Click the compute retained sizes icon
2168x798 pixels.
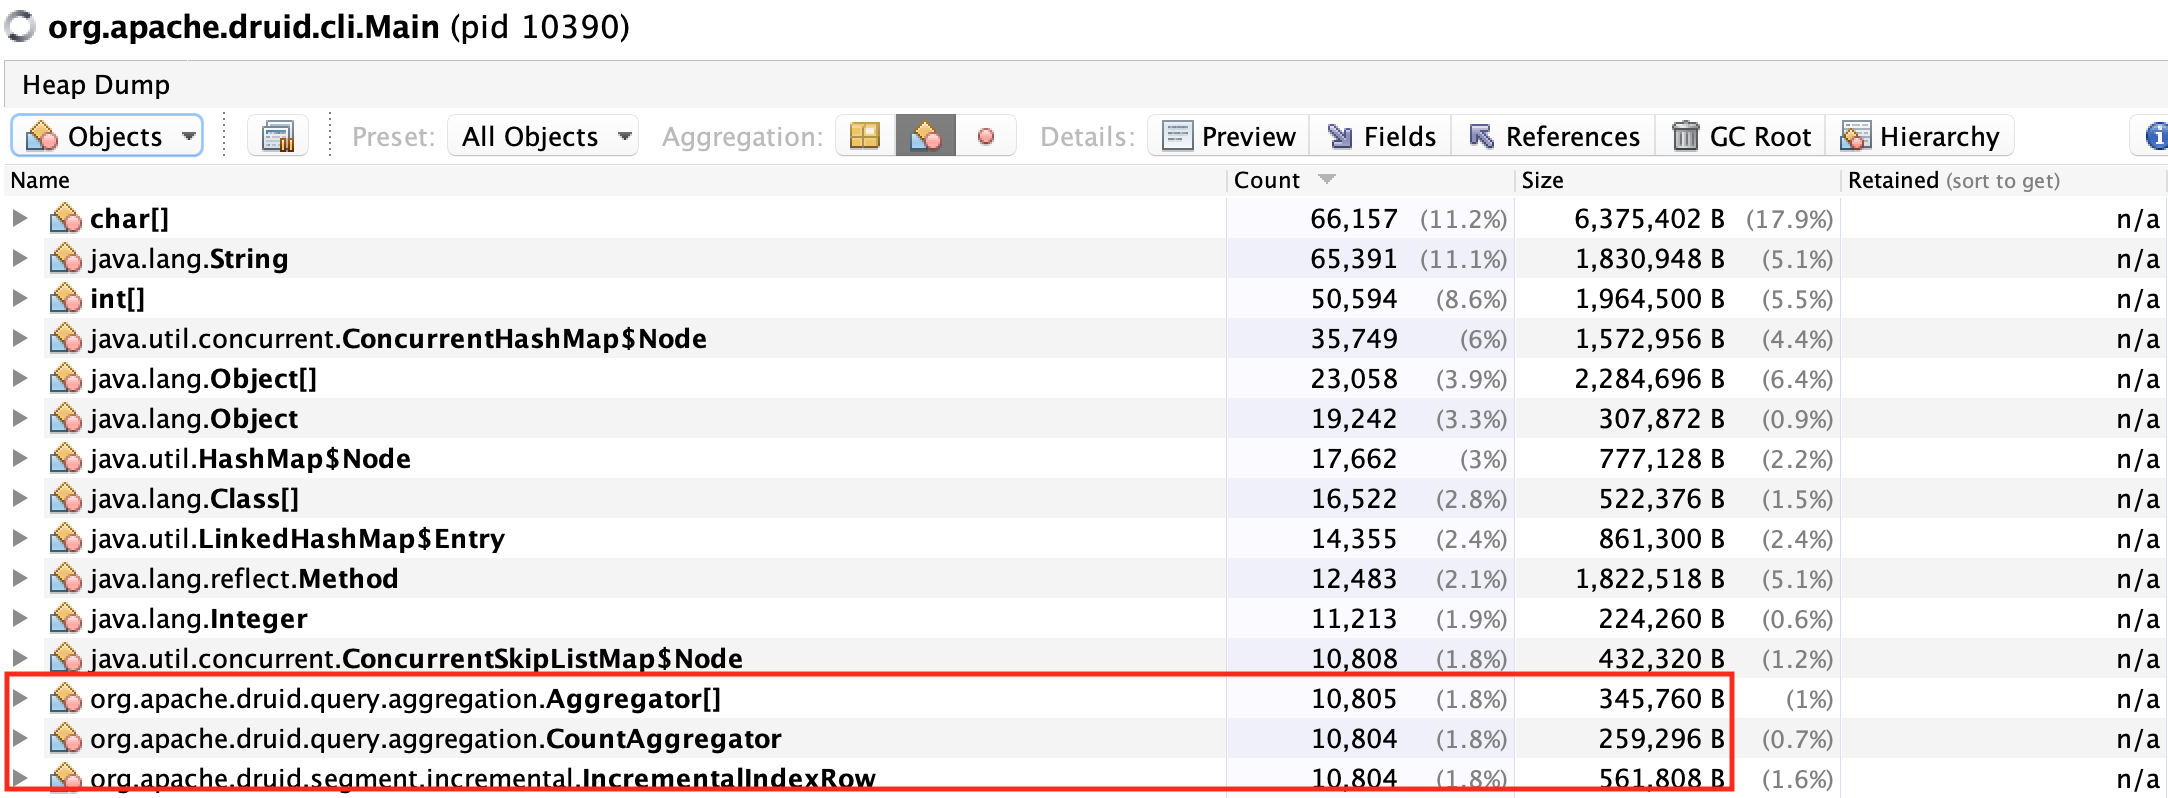[x=277, y=136]
